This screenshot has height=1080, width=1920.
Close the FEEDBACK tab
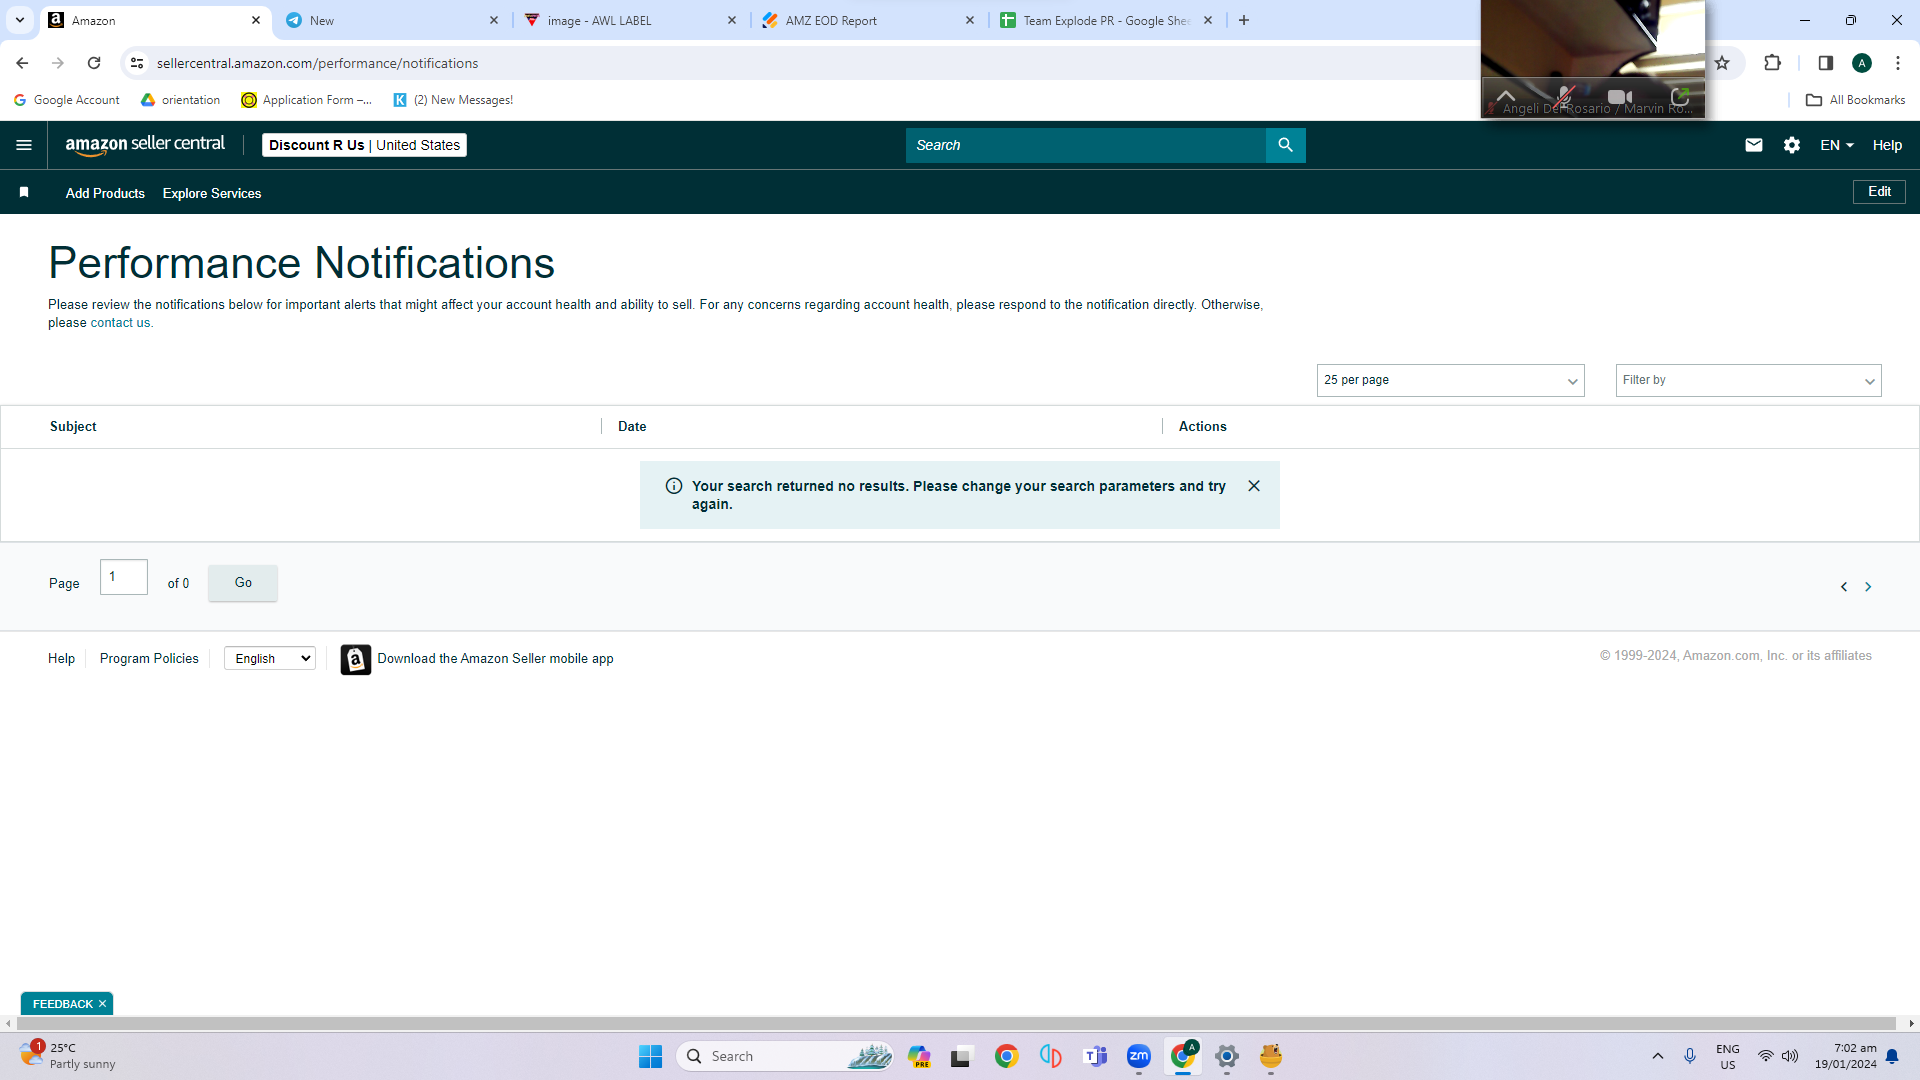tap(102, 1004)
